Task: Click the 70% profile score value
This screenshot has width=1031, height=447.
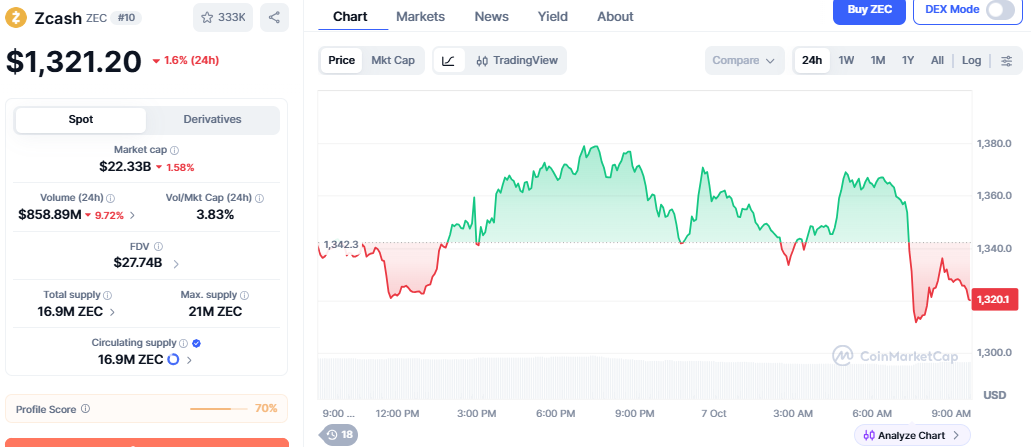Action: coord(266,409)
